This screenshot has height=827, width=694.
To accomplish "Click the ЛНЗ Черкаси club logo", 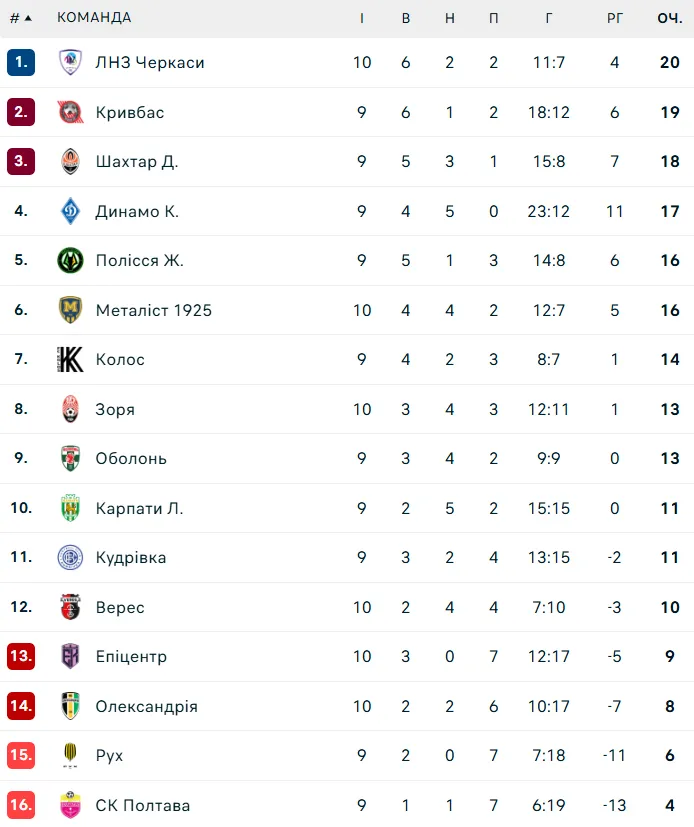I will coord(69,62).
